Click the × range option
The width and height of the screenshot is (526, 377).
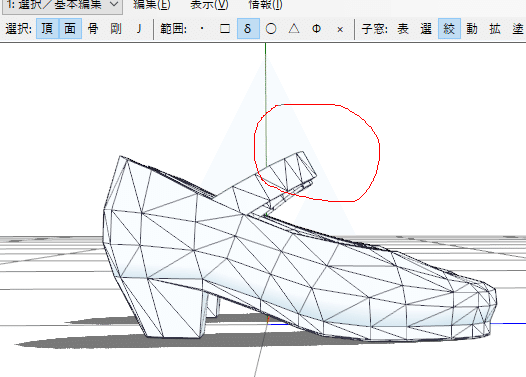tap(340, 29)
